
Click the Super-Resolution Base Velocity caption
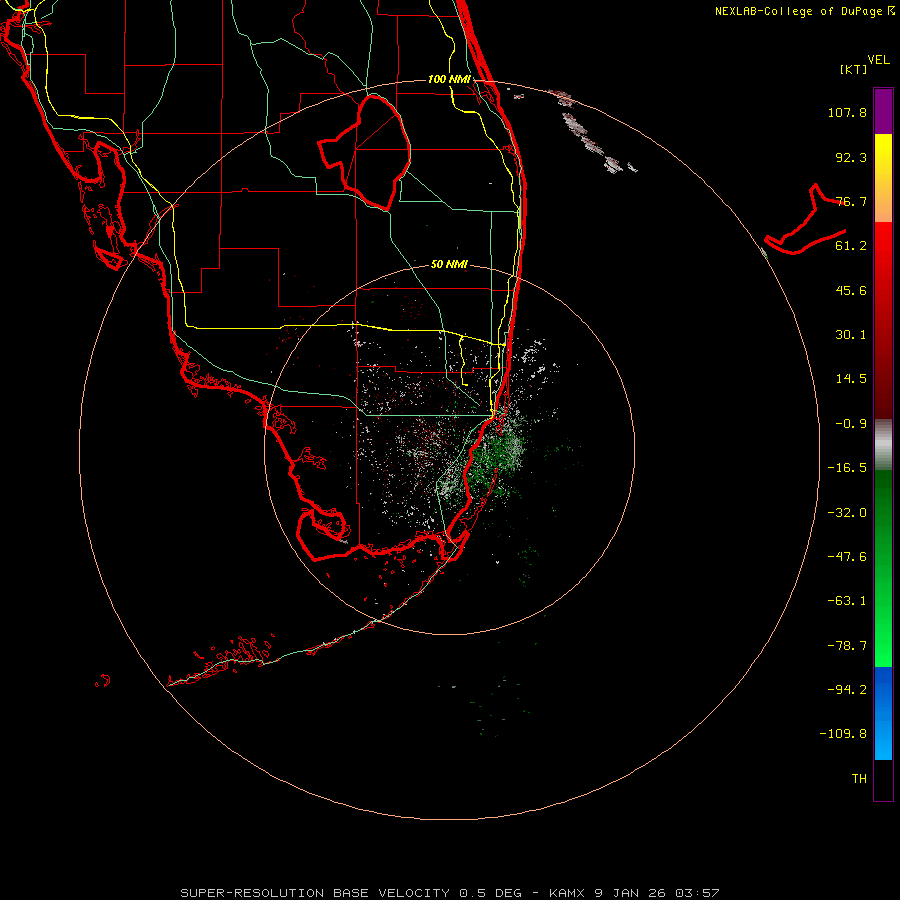(450, 893)
